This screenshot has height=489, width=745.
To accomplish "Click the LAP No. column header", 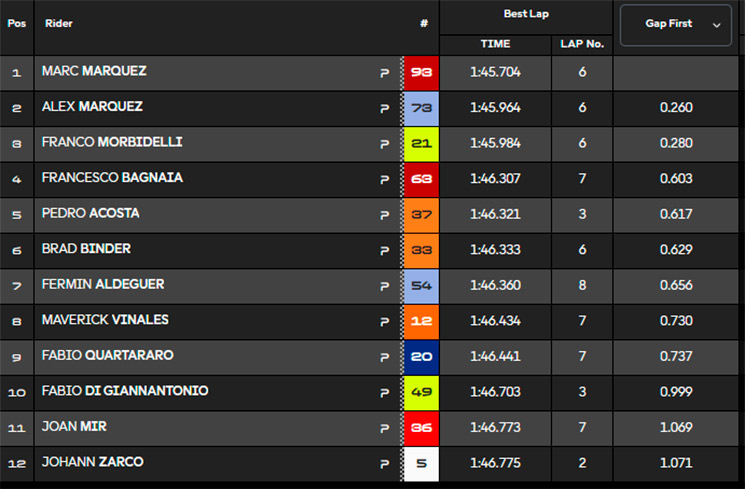I will click(x=582, y=44).
